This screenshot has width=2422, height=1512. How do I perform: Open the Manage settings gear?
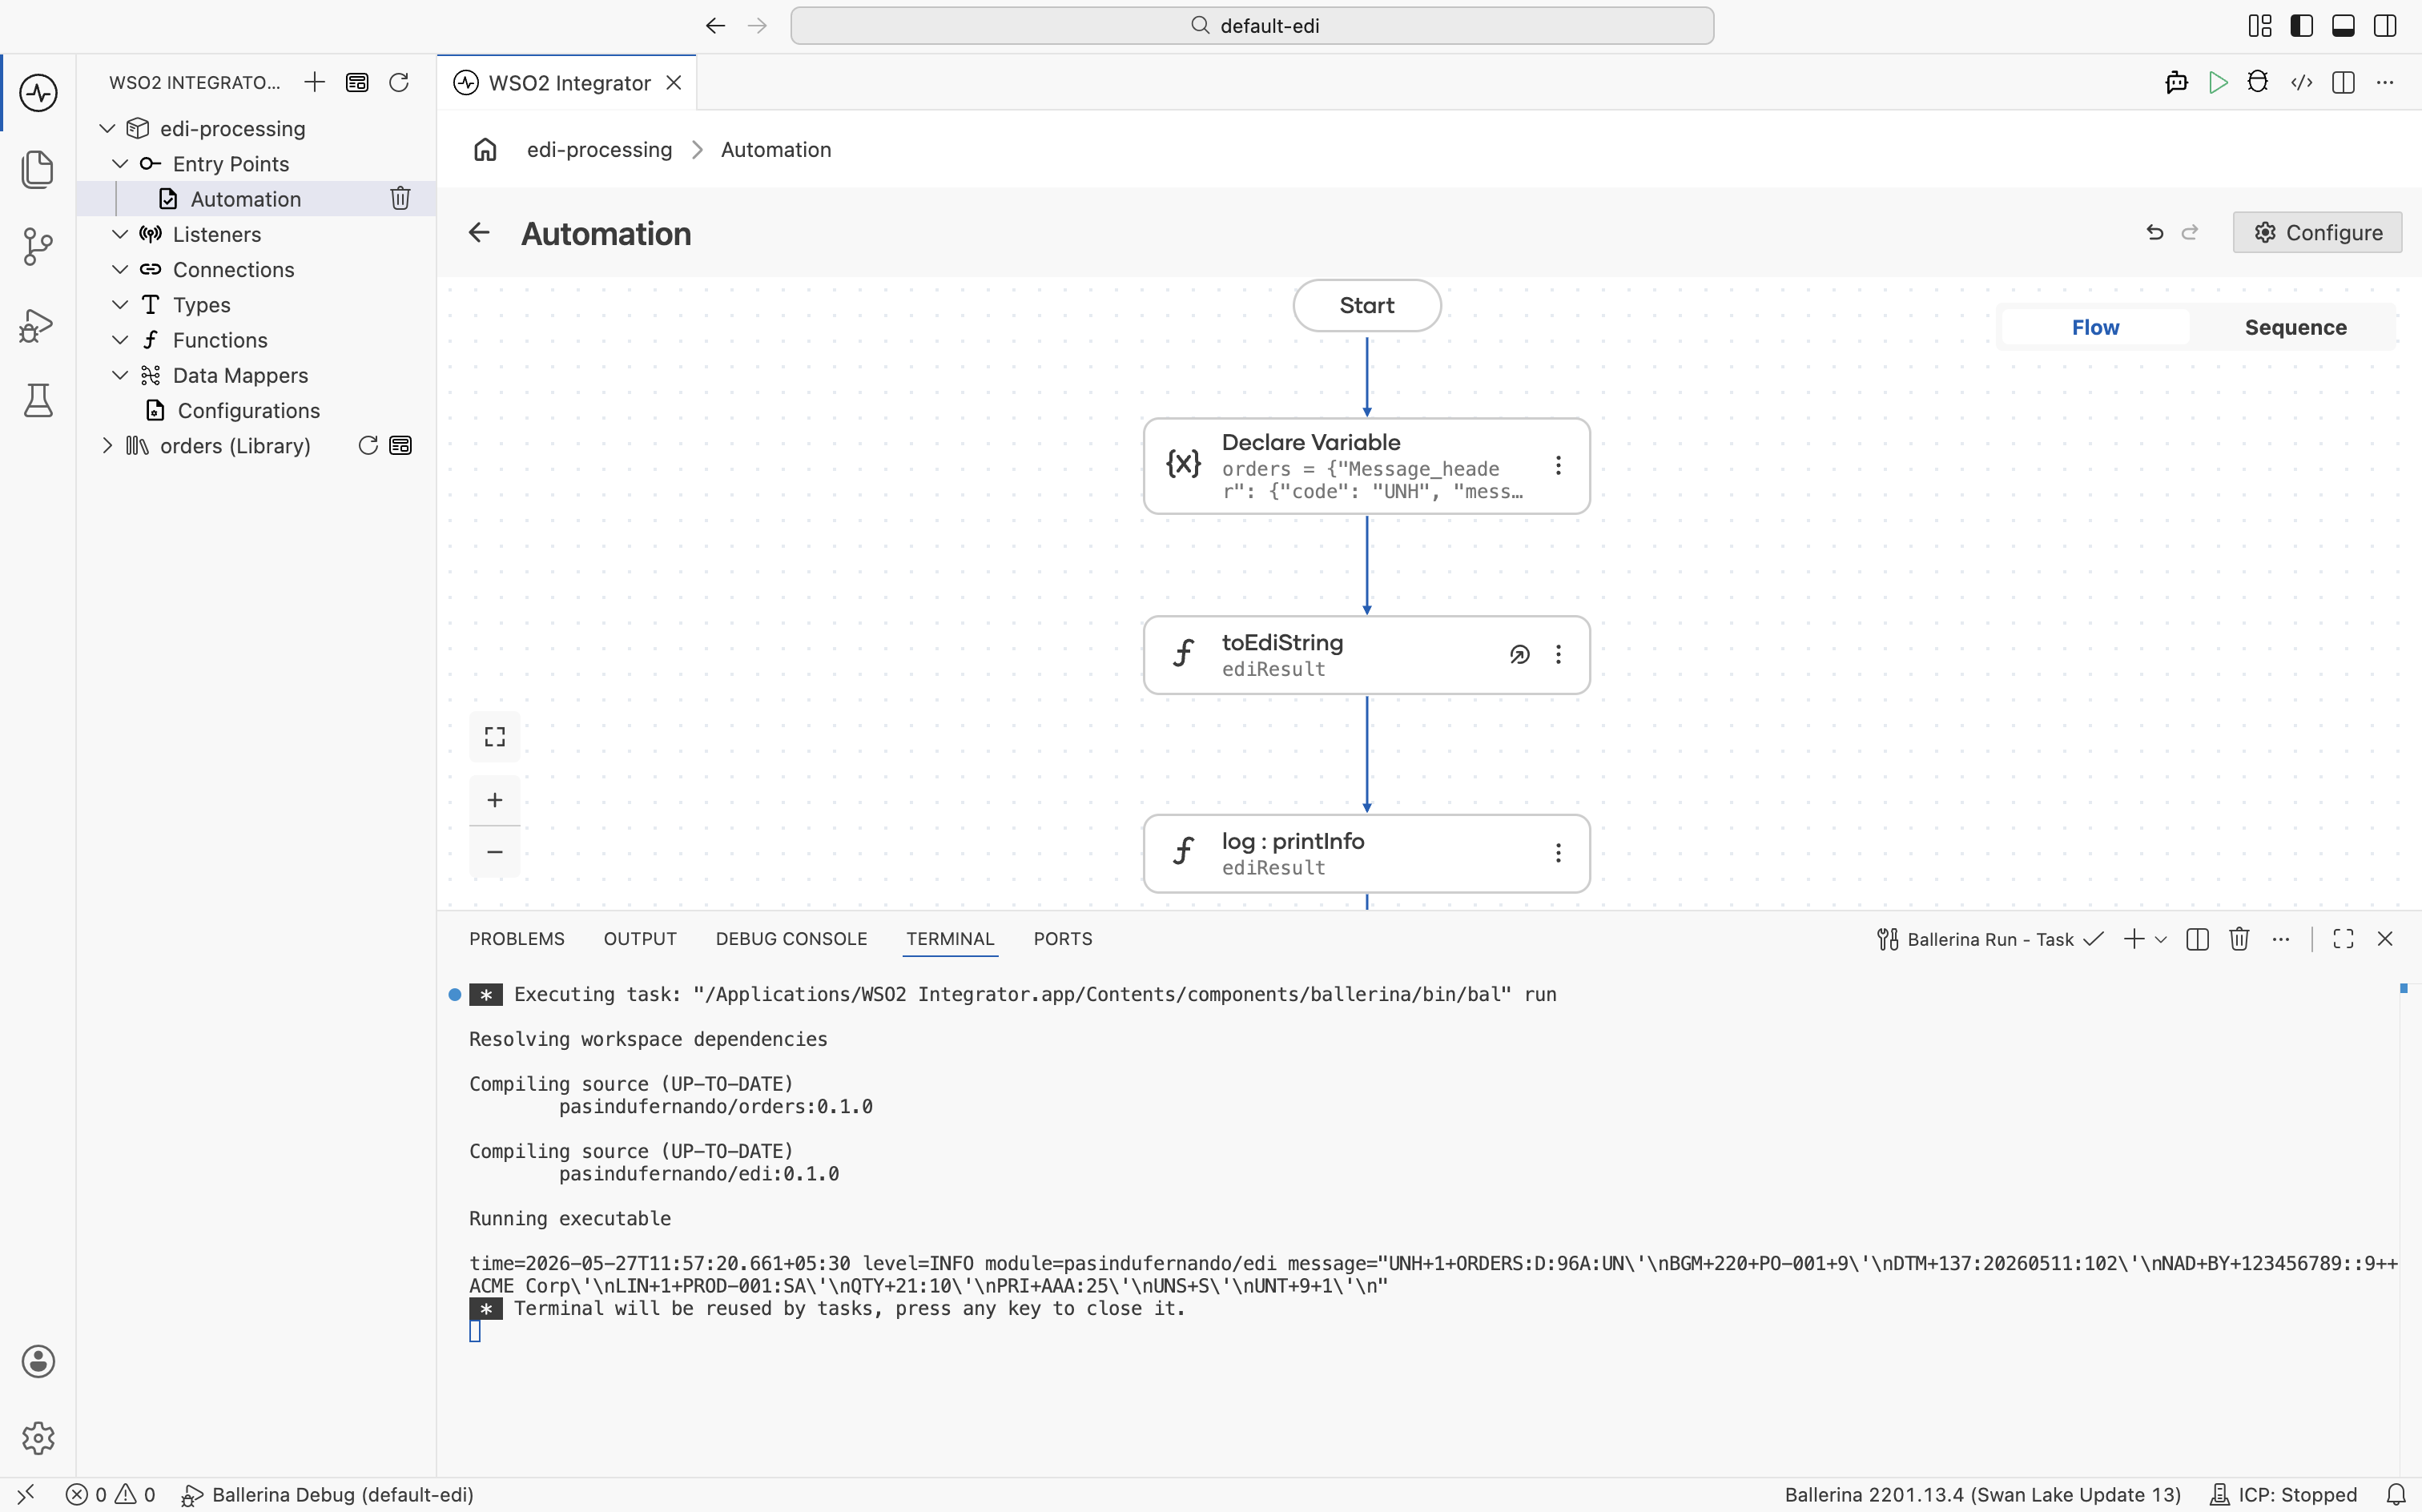tap(38, 1438)
